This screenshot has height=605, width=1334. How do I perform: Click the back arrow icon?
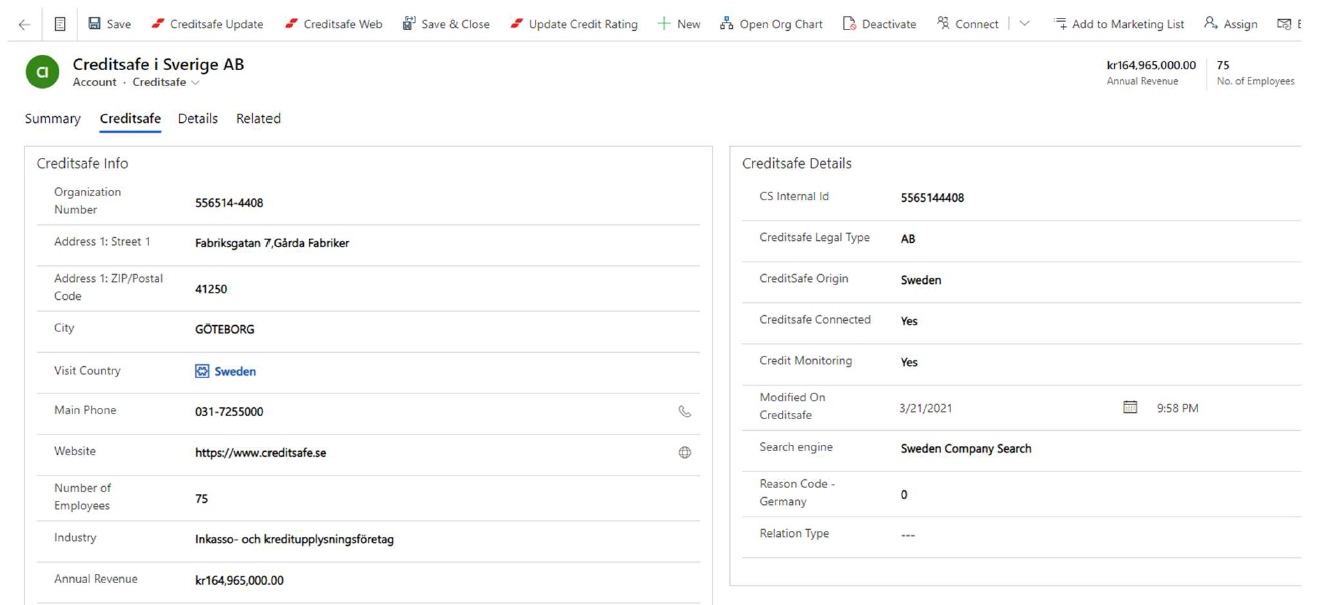click(x=24, y=24)
